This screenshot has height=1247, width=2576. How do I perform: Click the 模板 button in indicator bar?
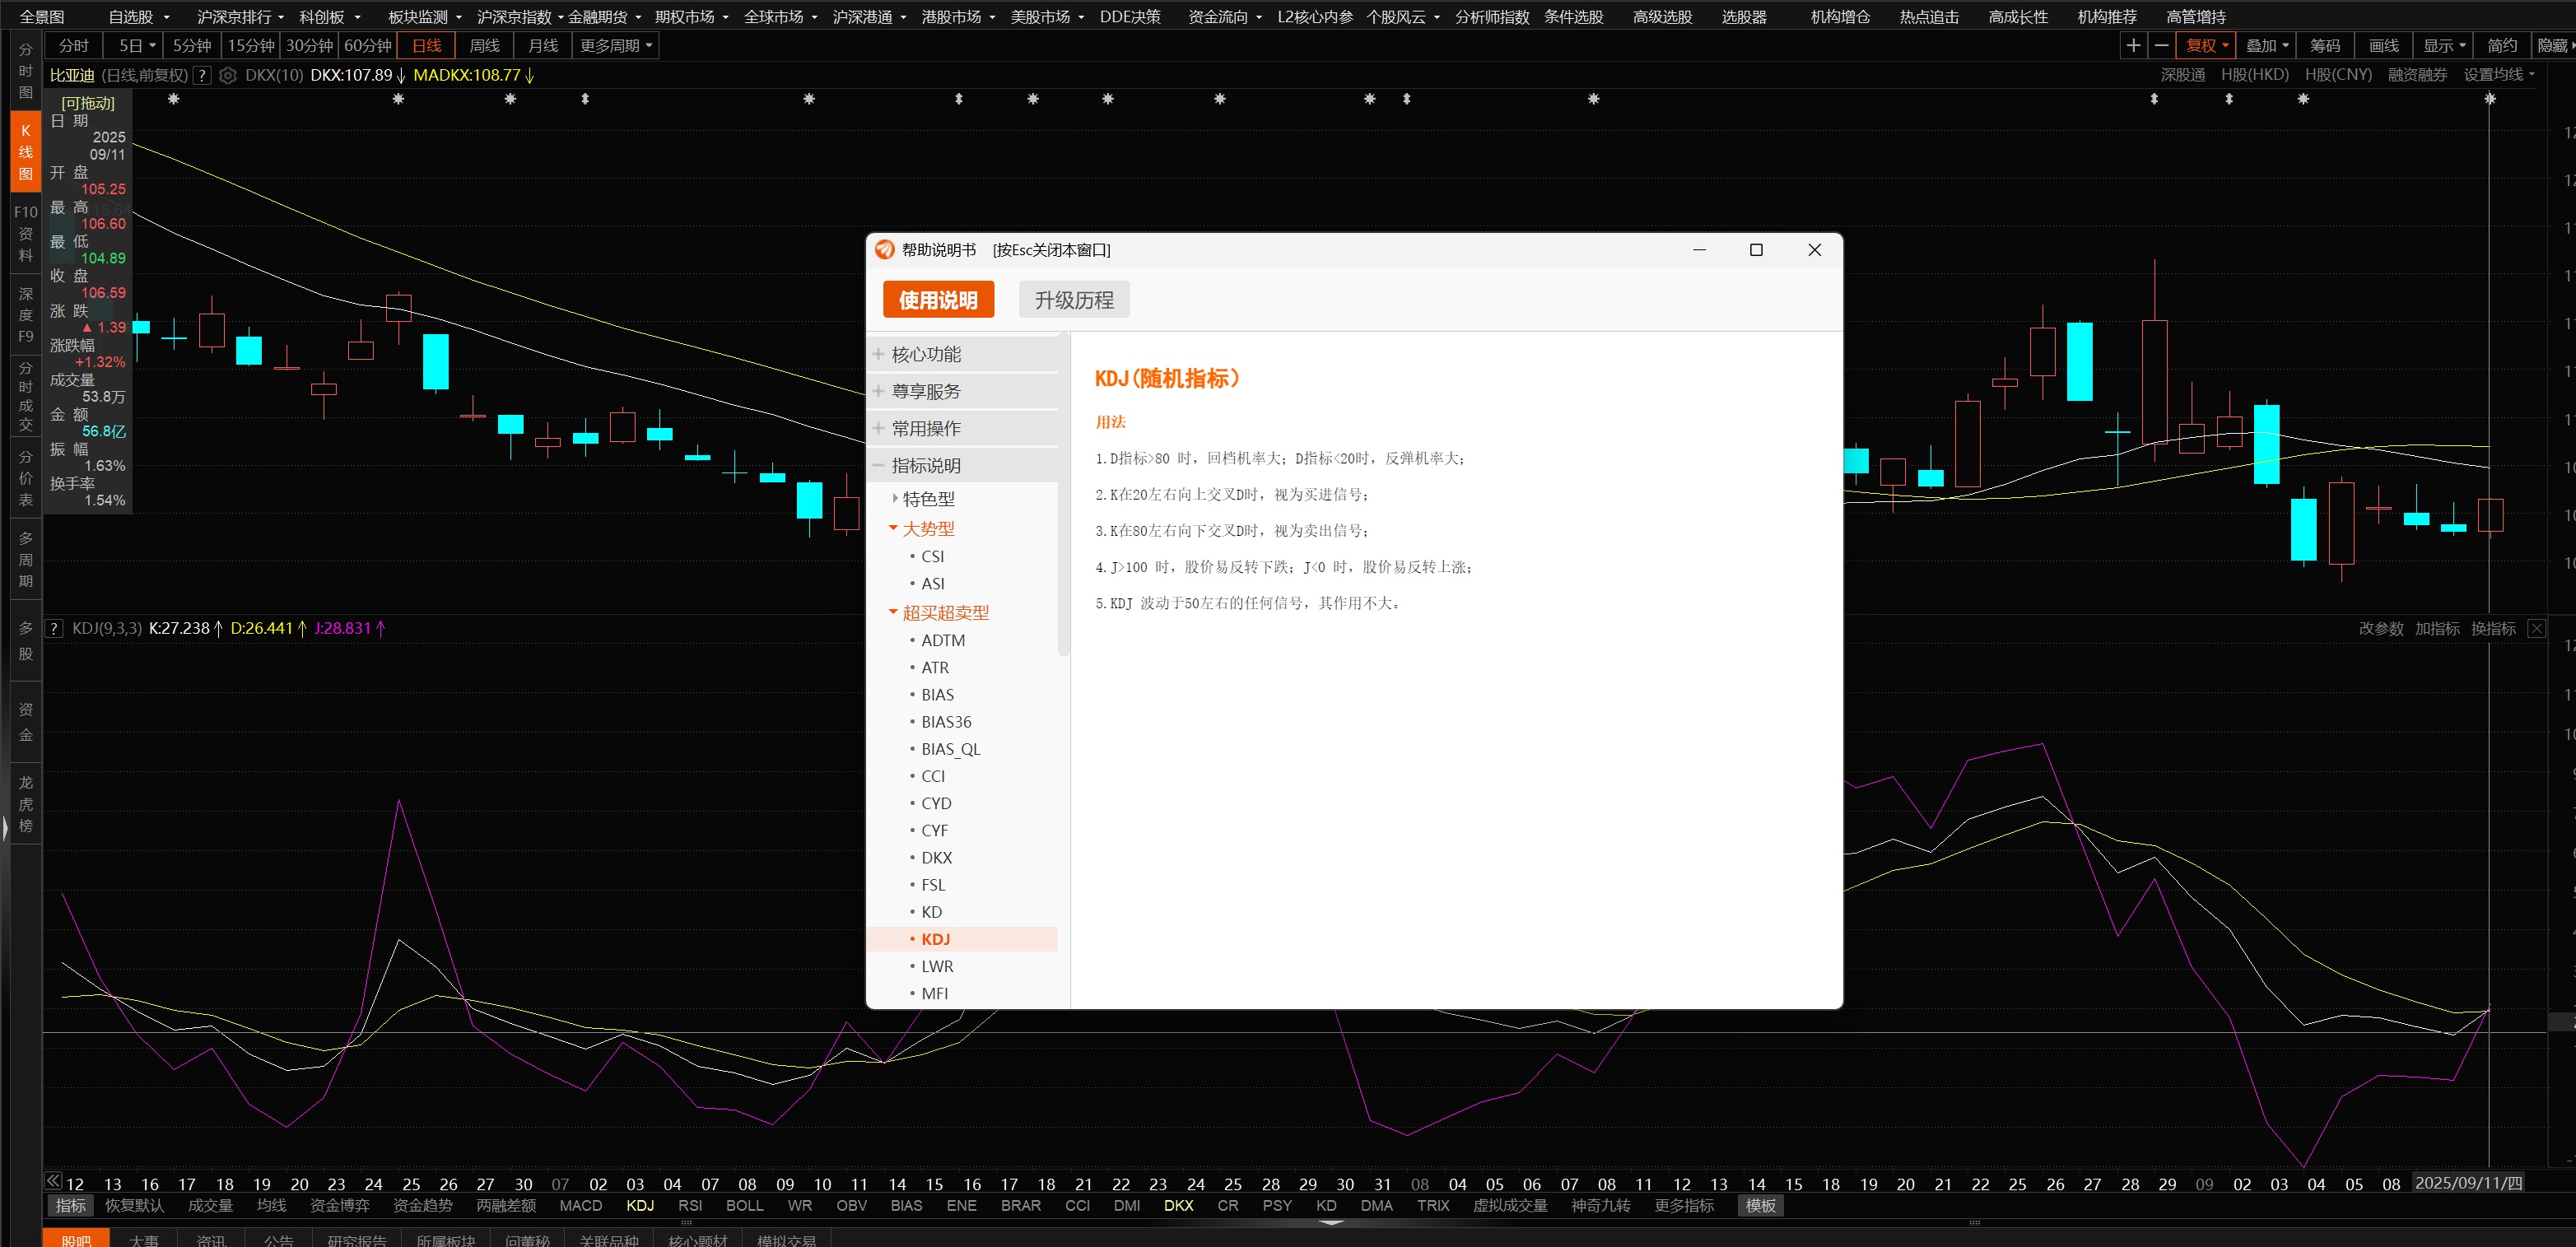1760,1205
